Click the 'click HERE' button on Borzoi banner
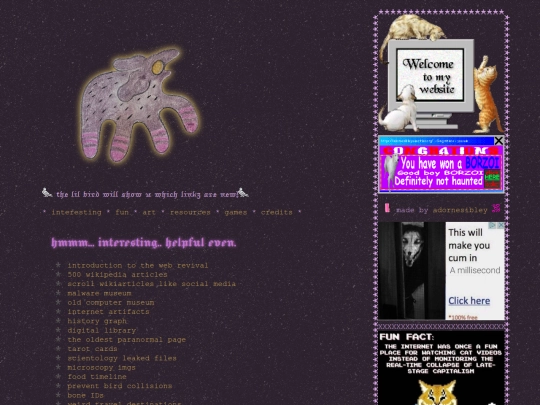Image resolution: width=540 pixels, height=405 pixels. click(x=492, y=178)
